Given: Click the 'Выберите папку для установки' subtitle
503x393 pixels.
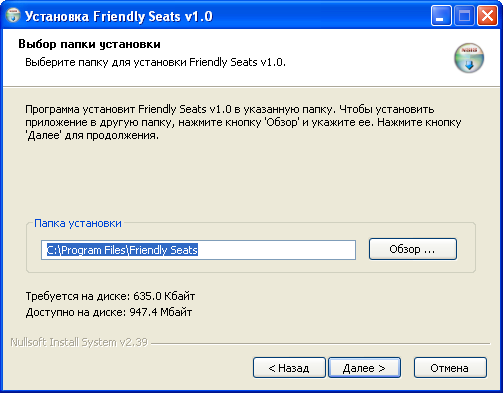Looking at the screenshot, I should point(155,62).
